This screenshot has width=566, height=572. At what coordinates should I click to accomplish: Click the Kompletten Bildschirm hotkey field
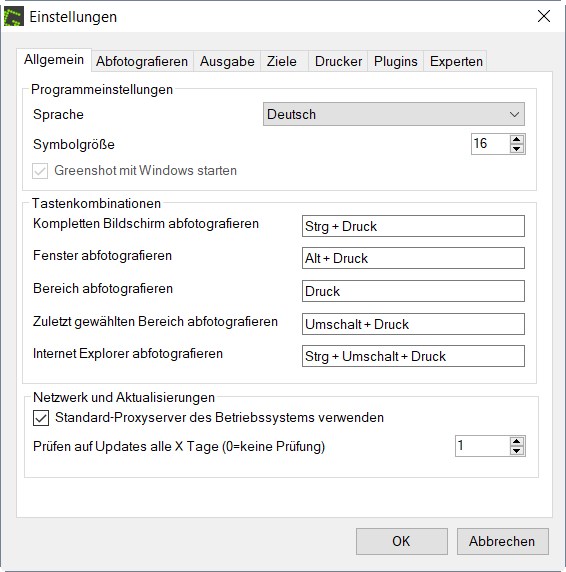[413, 226]
